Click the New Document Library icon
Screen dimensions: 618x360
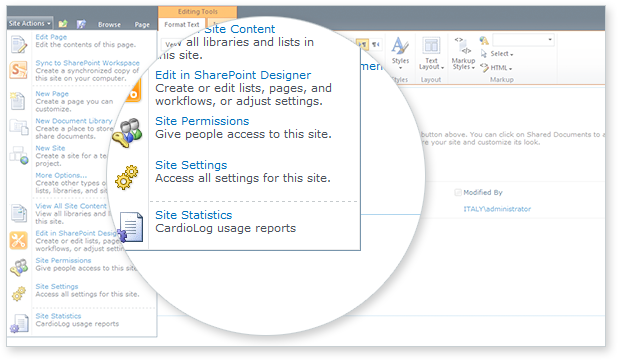point(19,127)
